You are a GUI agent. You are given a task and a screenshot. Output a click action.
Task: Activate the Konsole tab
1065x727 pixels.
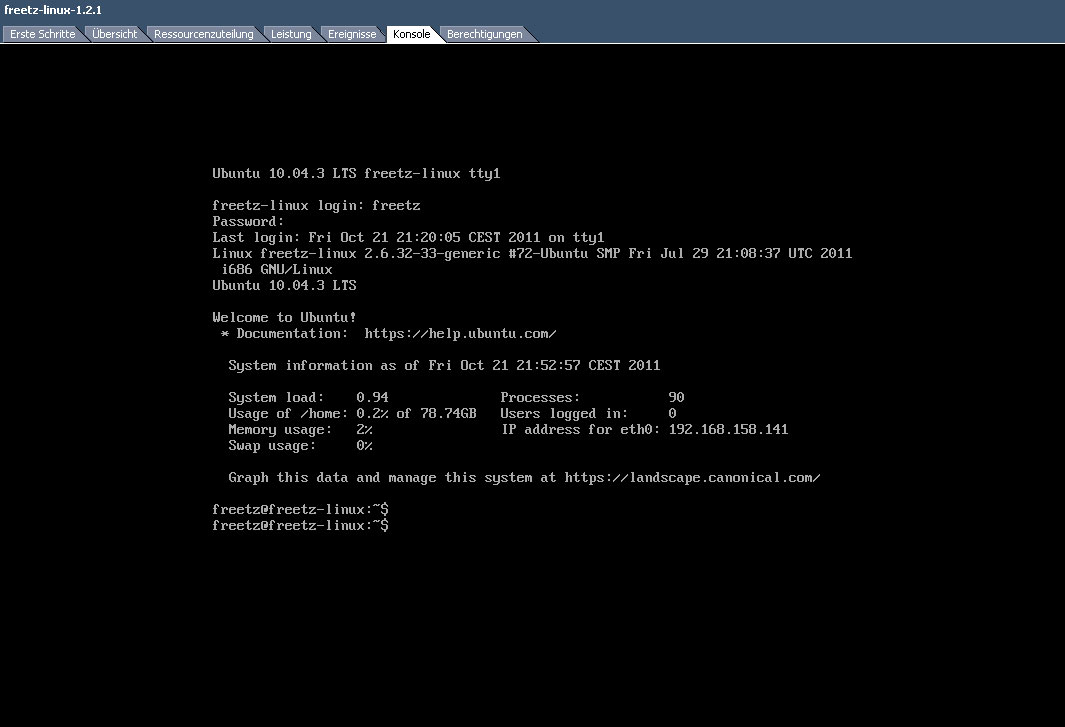pyautogui.click(x=411, y=34)
